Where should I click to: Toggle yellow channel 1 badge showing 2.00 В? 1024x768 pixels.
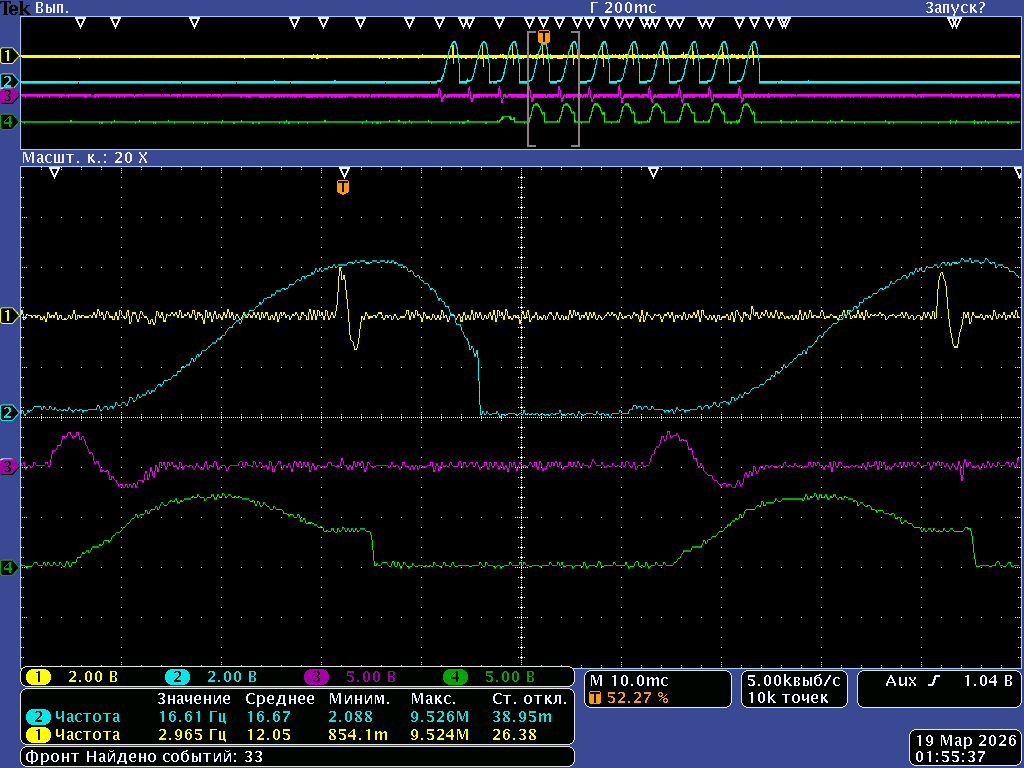39,677
